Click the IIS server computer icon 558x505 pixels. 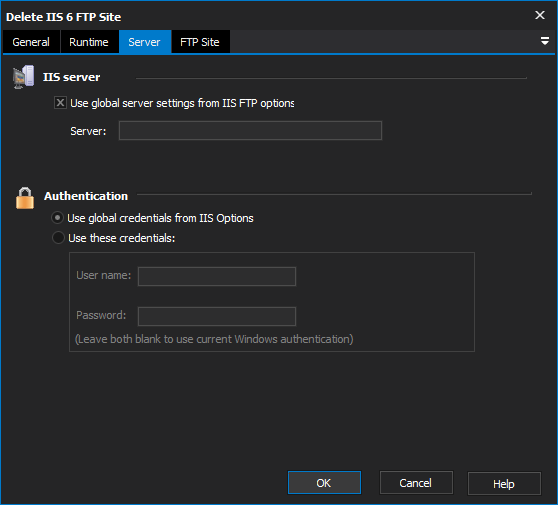click(23, 77)
